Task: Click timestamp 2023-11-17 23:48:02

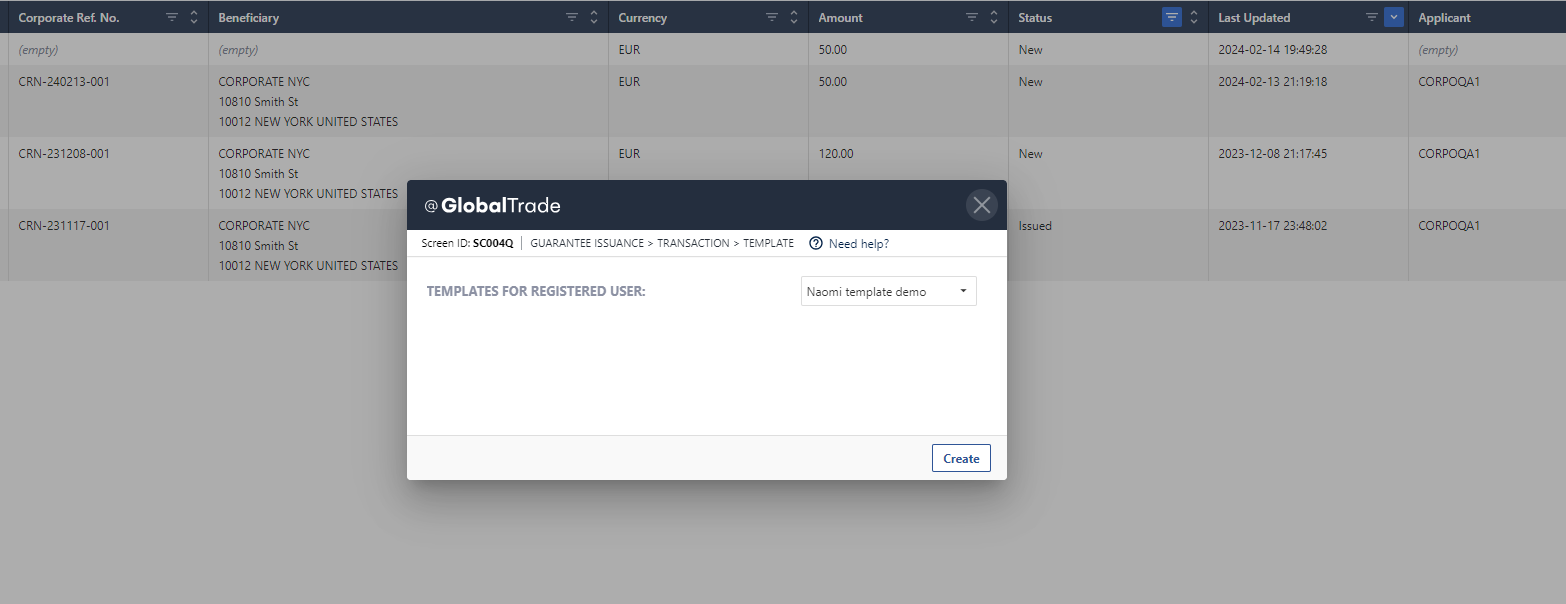Action: [x=1273, y=226]
